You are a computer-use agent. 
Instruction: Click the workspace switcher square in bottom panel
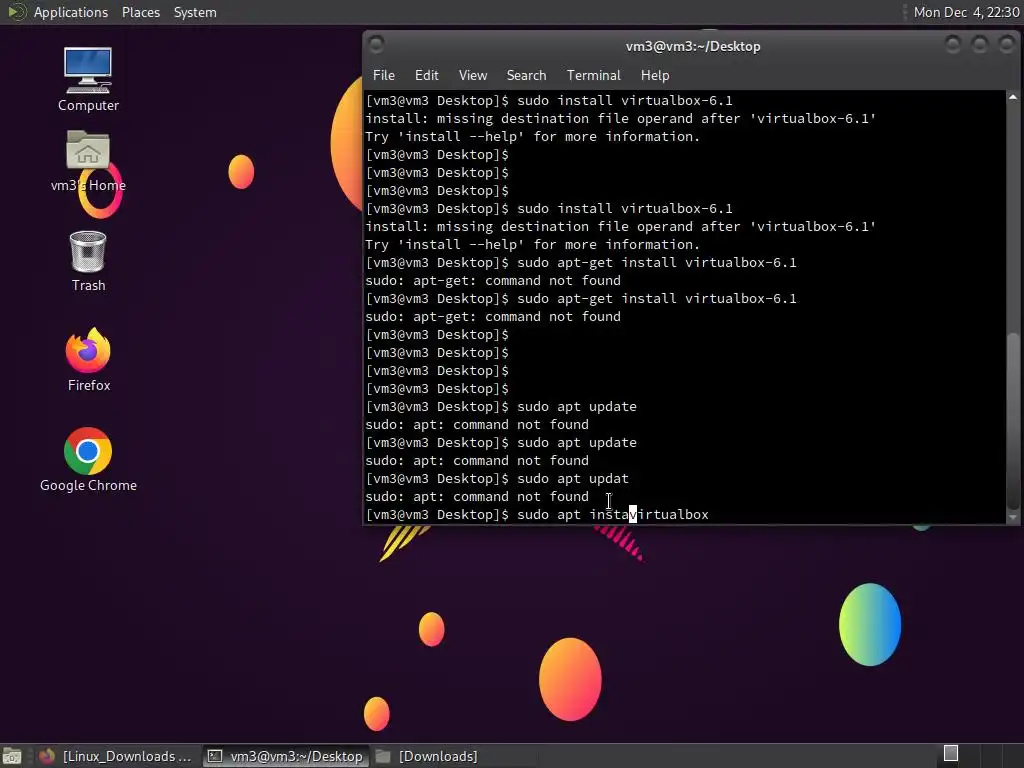[x=951, y=754]
